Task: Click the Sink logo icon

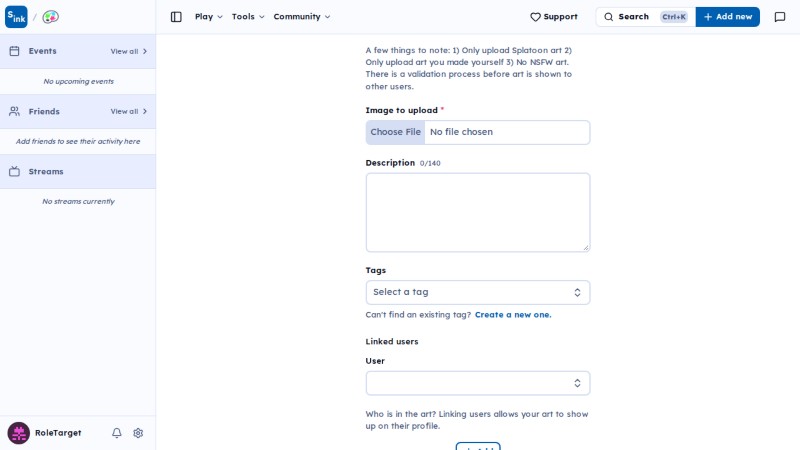Action: (x=16, y=17)
